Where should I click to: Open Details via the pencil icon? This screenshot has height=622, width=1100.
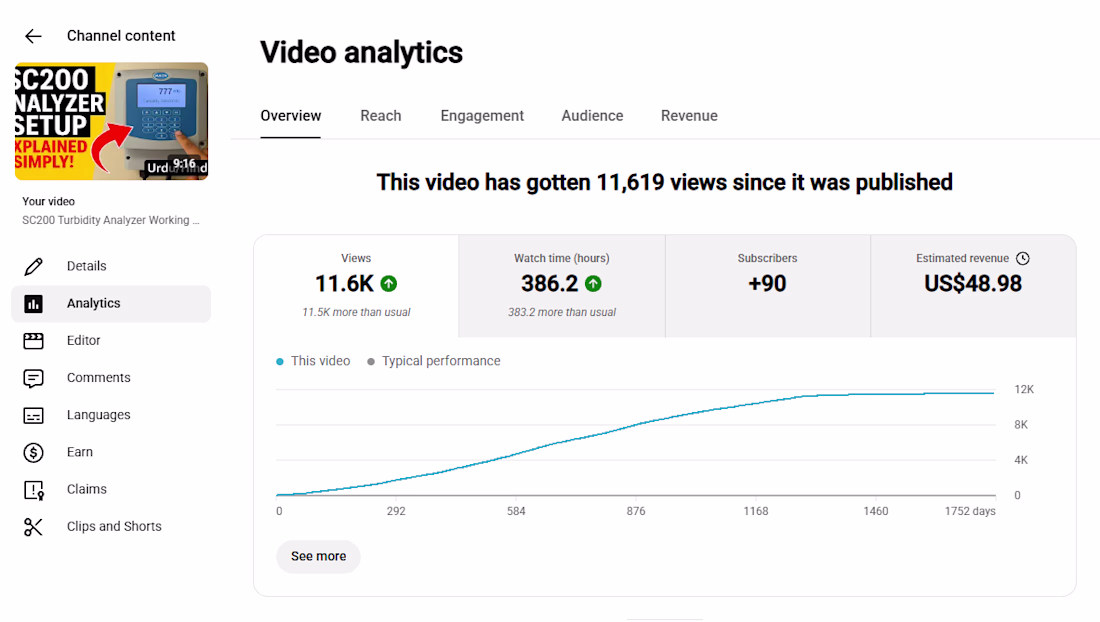click(x=33, y=266)
